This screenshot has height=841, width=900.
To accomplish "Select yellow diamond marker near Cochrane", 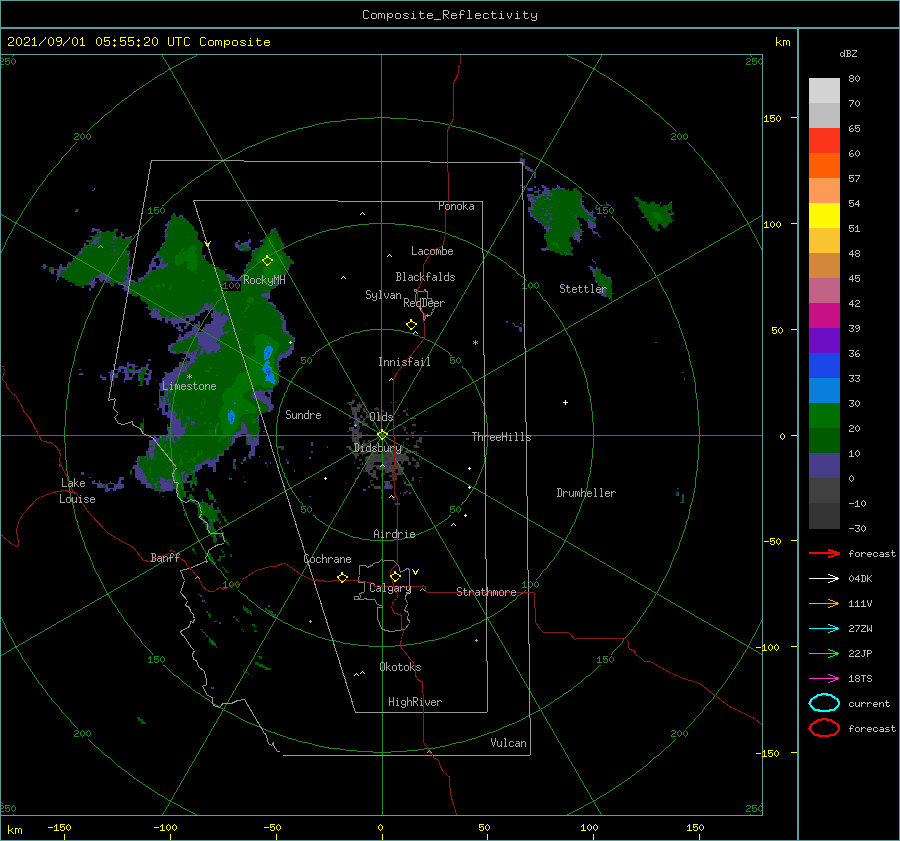I will pos(343,578).
